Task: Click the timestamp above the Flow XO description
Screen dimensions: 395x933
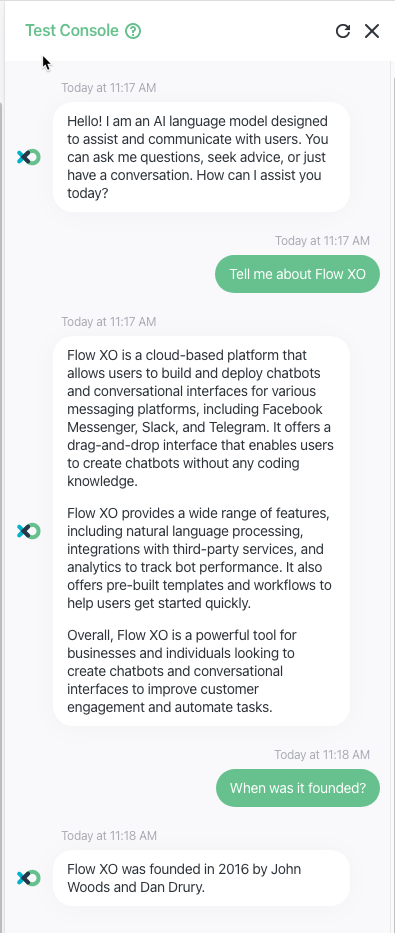Action: [x=108, y=322]
